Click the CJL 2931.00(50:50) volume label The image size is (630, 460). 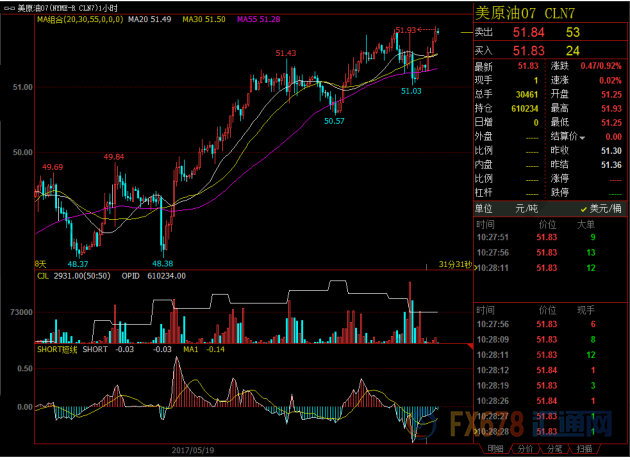(74, 276)
